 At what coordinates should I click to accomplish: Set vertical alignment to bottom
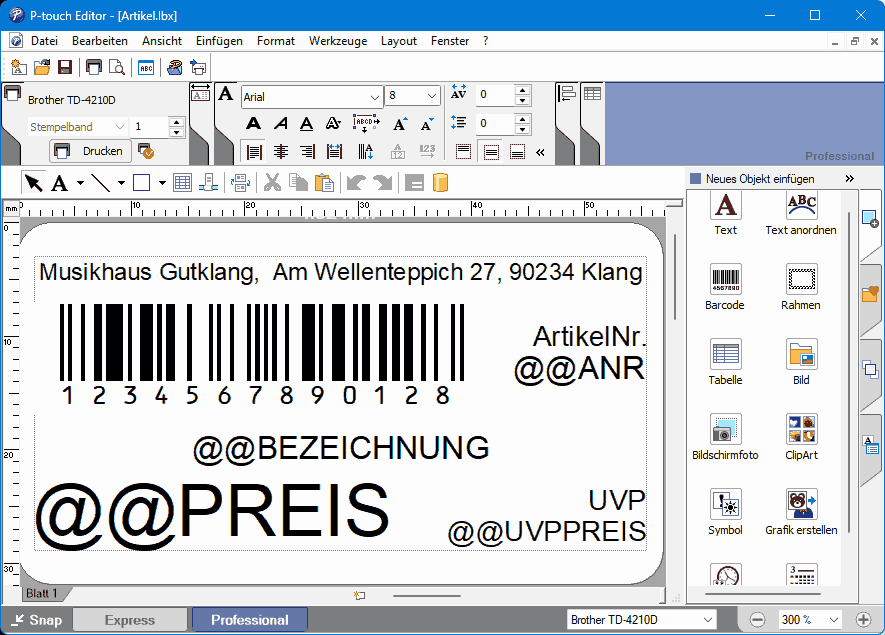[x=517, y=151]
